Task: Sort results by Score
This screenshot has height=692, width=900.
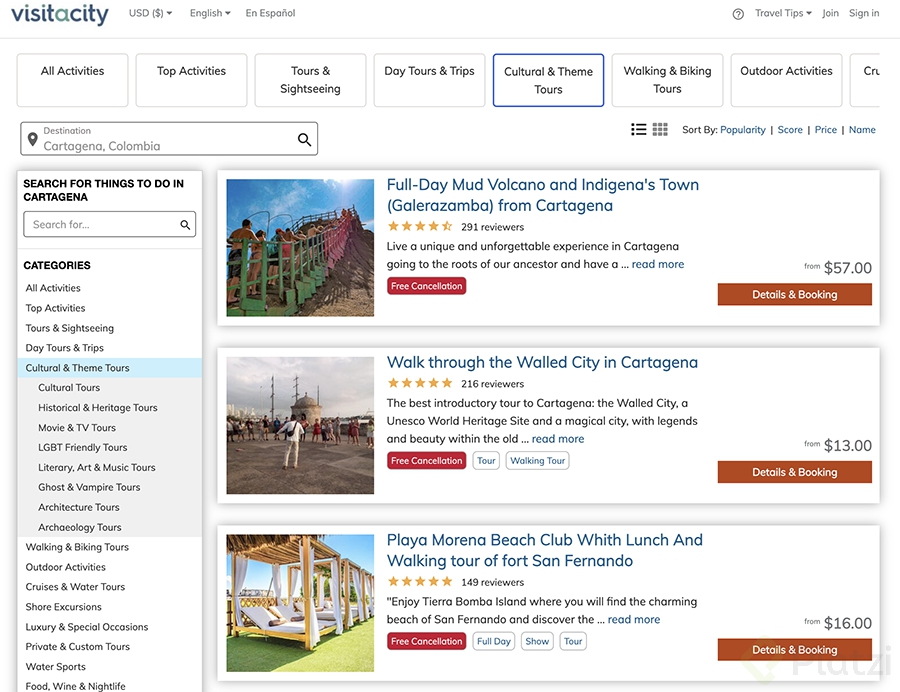Action: pyautogui.click(x=790, y=130)
